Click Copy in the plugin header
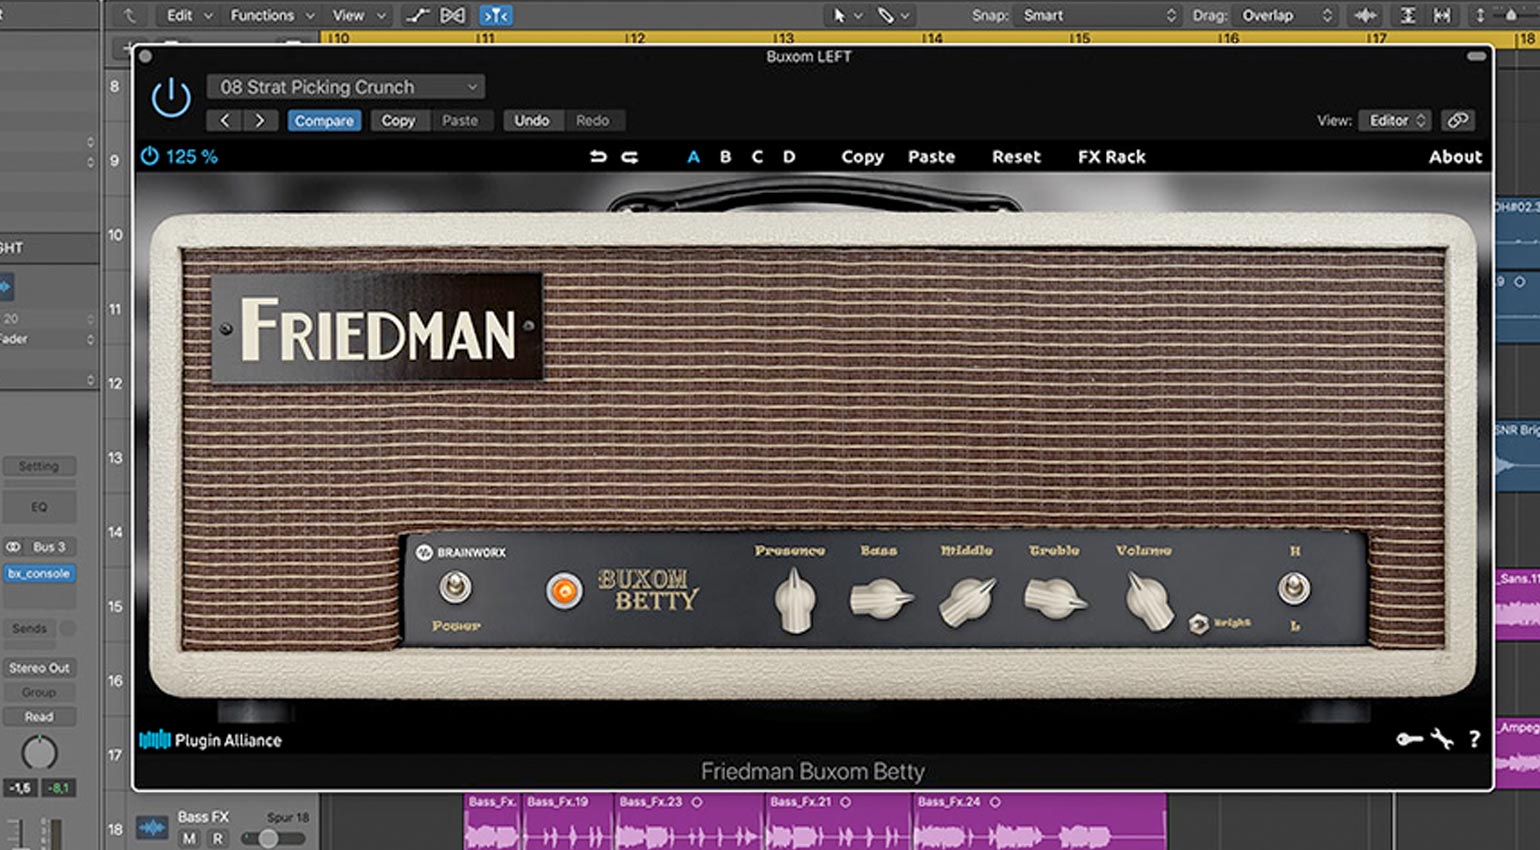 pyautogui.click(x=398, y=120)
